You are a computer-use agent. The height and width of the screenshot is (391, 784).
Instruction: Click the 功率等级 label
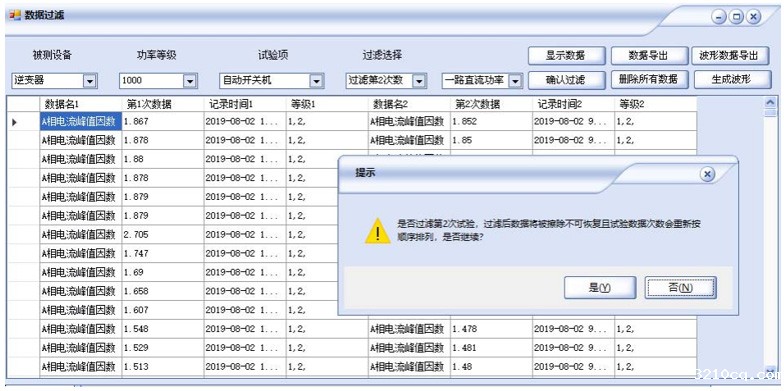pos(156,56)
